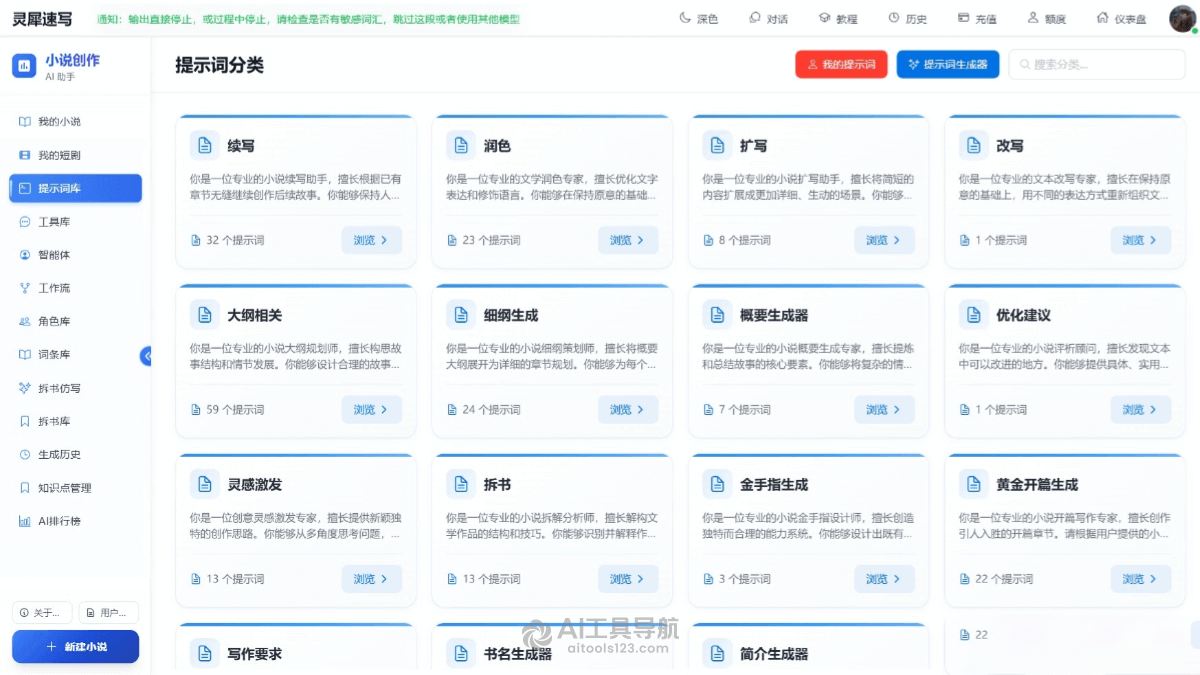This screenshot has width=1200, height=675.
Task: Click the 灵感激发 card document icon
Action: 204,484
